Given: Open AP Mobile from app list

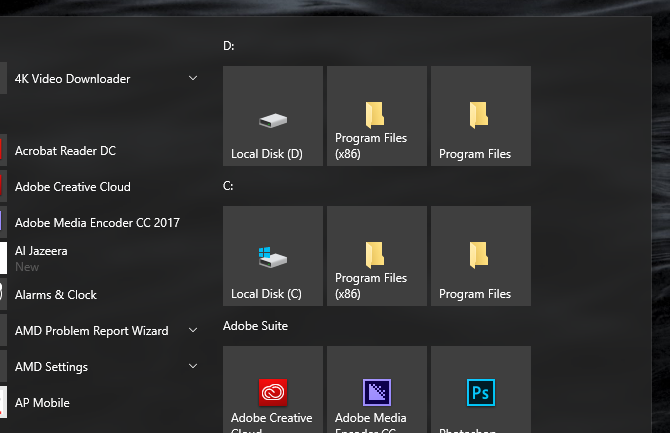Looking at the screenshot, I should pos(103,403).
